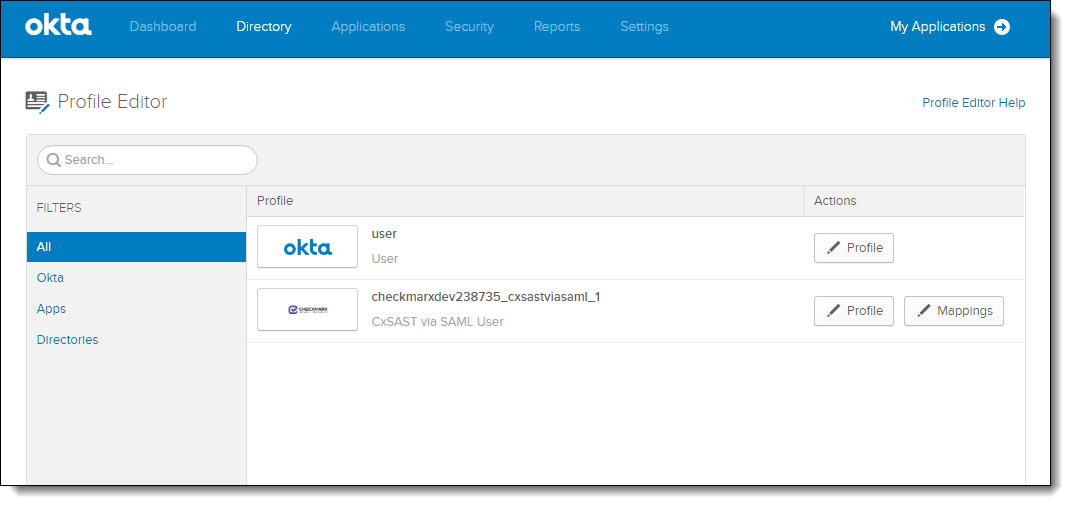Open the Settings menu
1071x506 pixels.
644,27
